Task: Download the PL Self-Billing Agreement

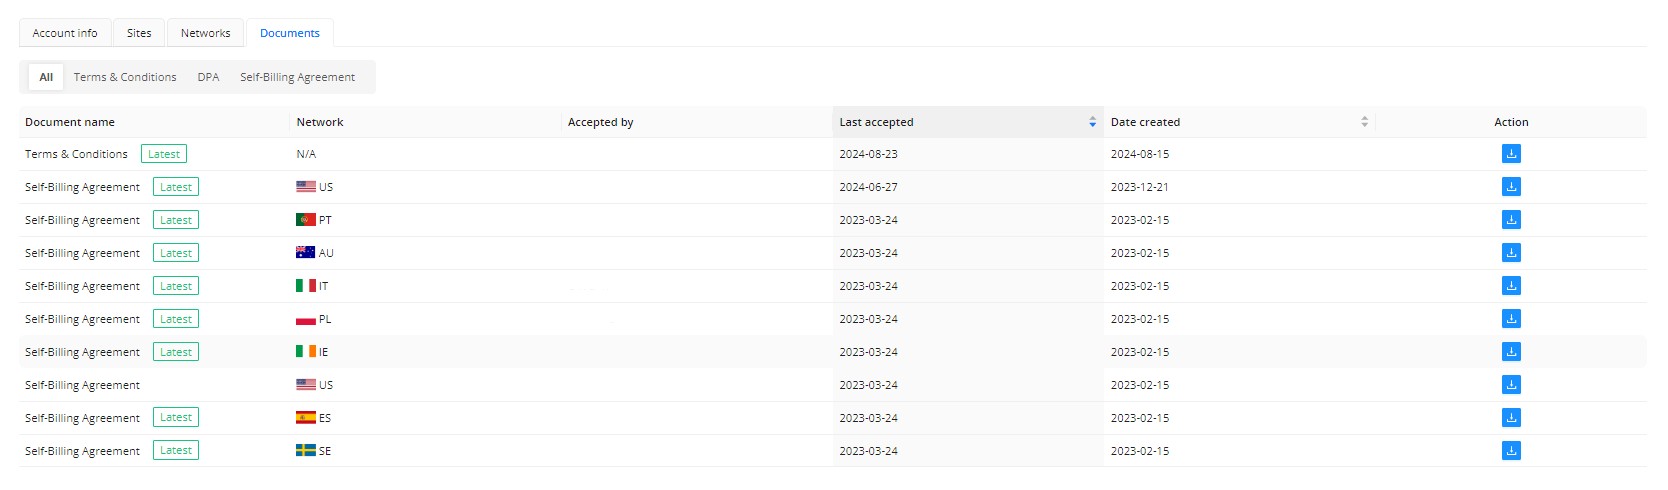Action: click(x=1510, y=319)
